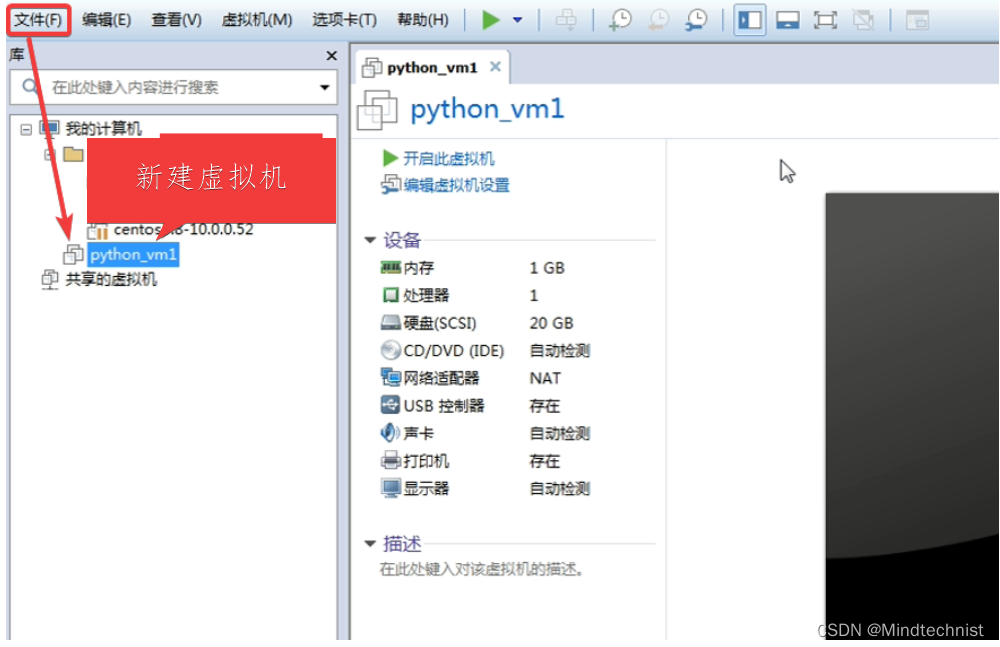Click the 我的计算机 computer icon
1000x647 pixels.
(50, 128)
